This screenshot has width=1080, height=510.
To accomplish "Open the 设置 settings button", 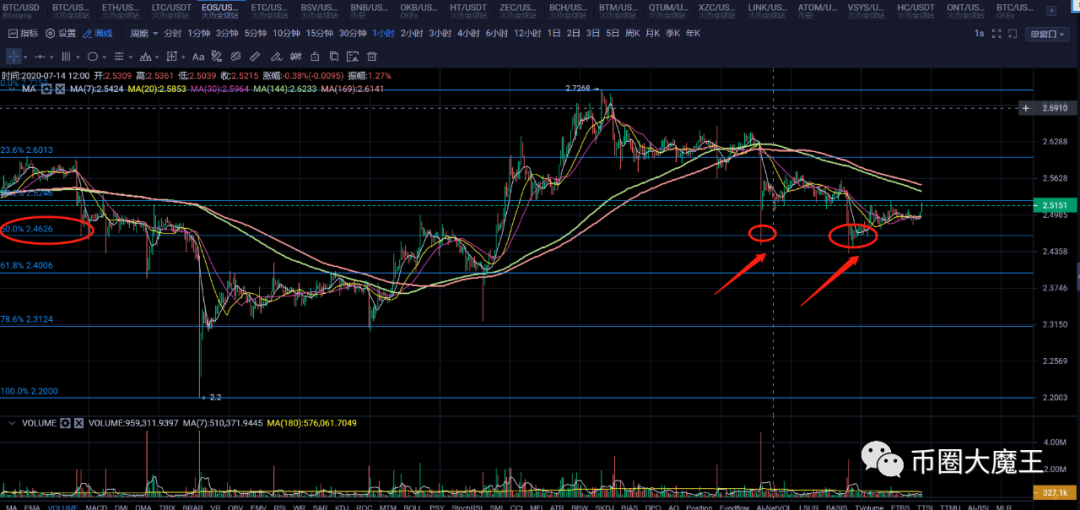I will pos(59,33).
